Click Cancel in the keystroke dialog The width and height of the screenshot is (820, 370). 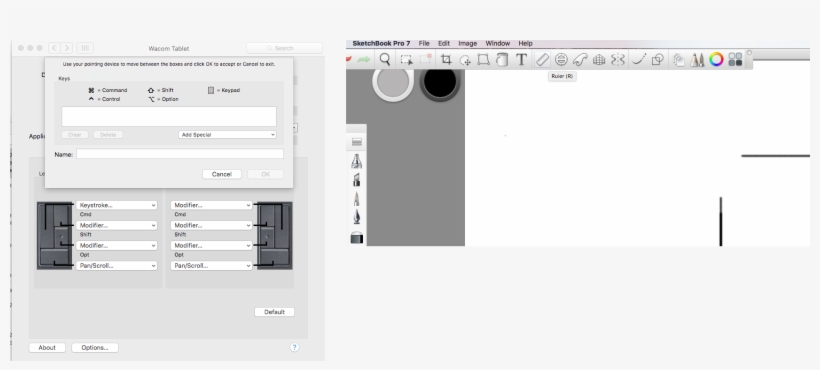(222, 174)
